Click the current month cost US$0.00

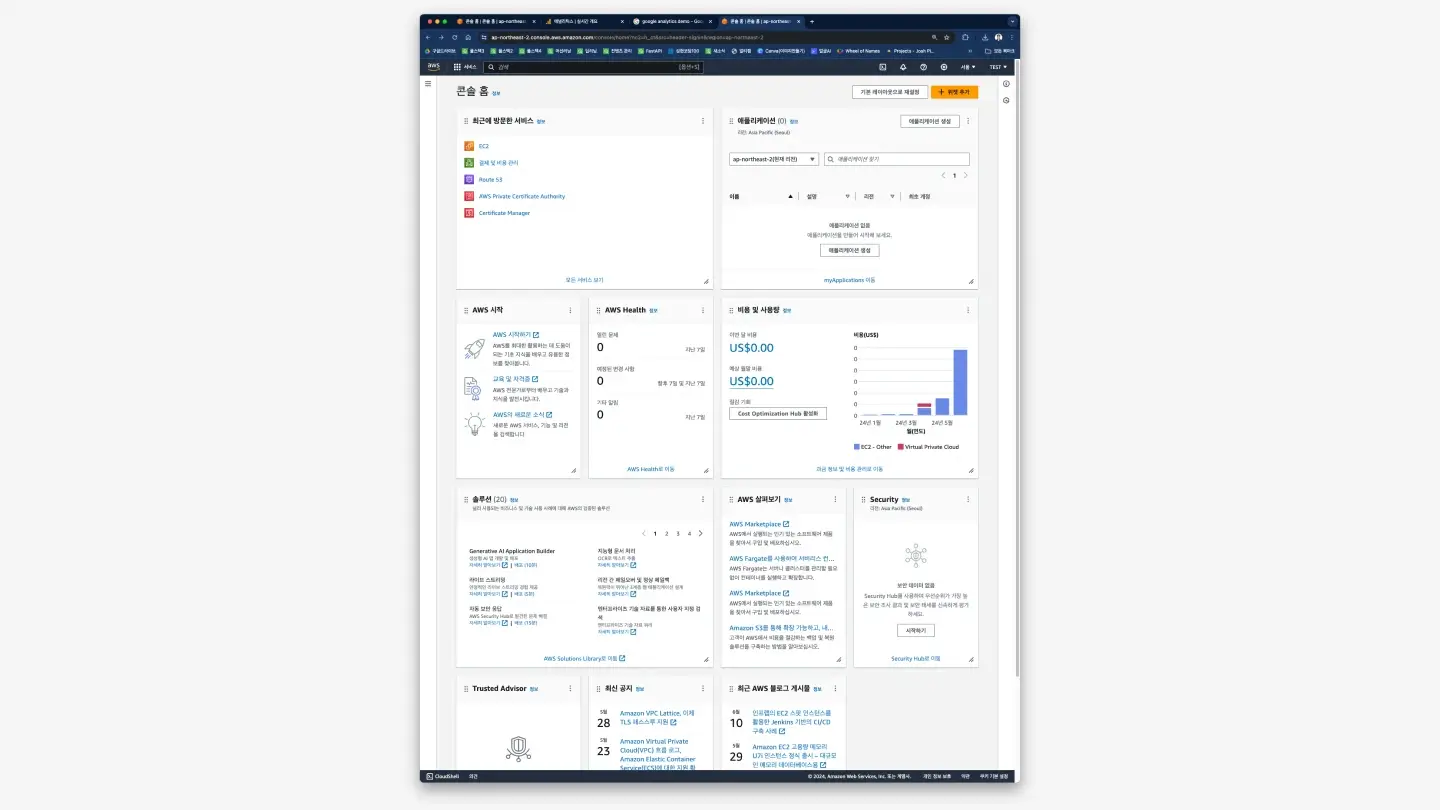pos(751,348)
